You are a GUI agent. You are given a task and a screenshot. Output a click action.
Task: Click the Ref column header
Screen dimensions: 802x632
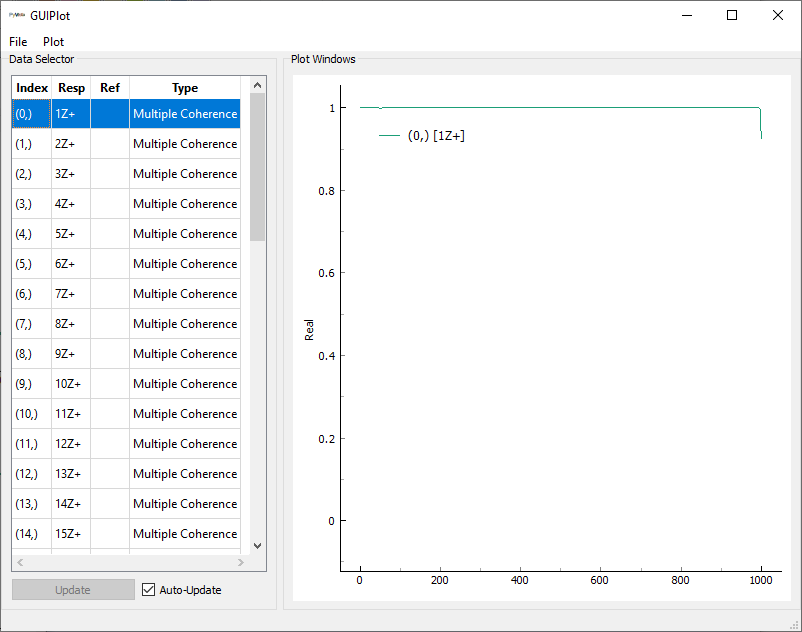click(110, 87)
